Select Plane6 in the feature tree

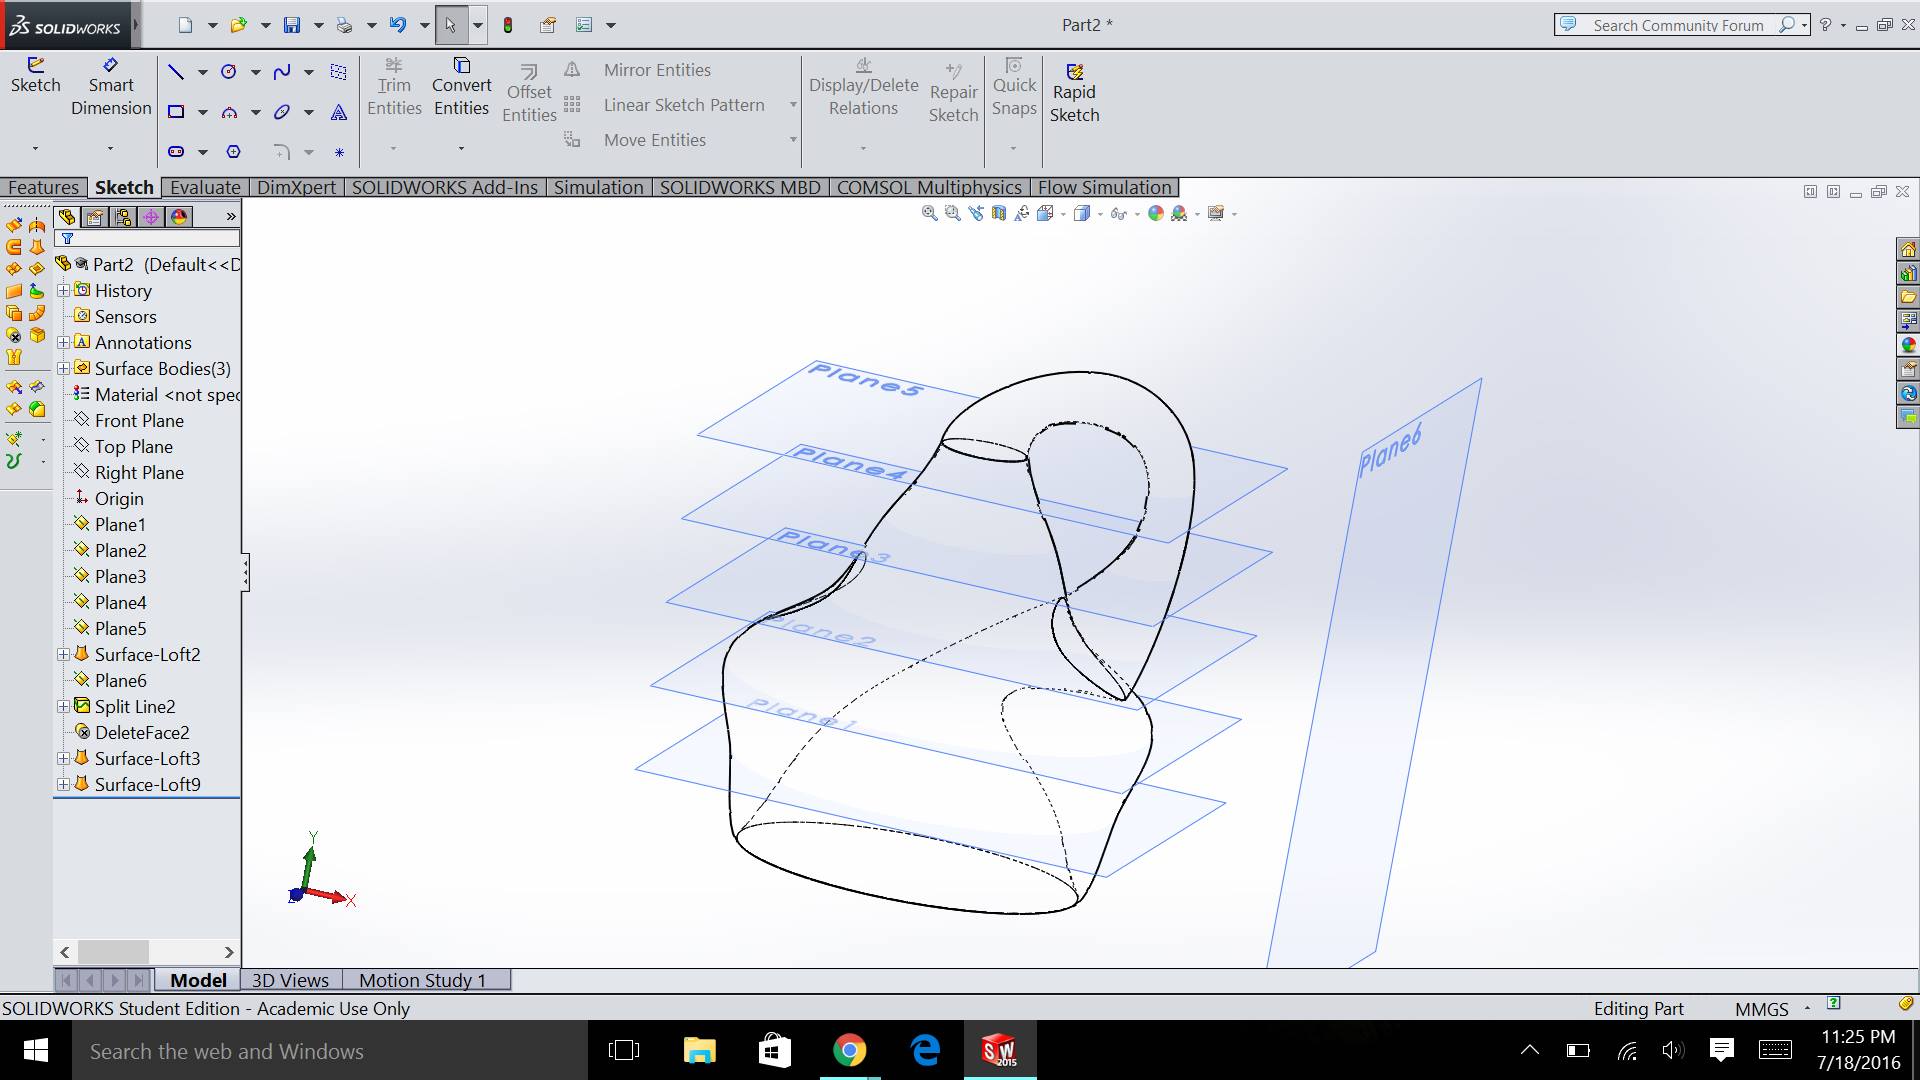click(x=121, y=680)
